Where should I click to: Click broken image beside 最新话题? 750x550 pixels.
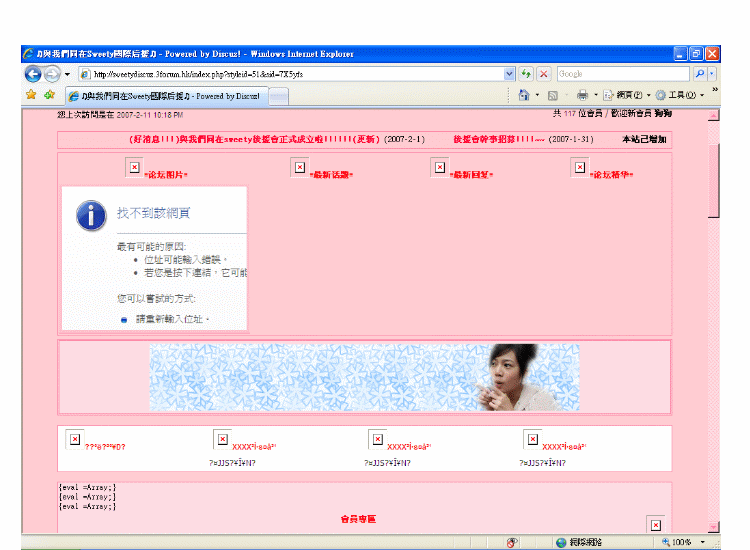pyautogui.click(x=299, y=167)
